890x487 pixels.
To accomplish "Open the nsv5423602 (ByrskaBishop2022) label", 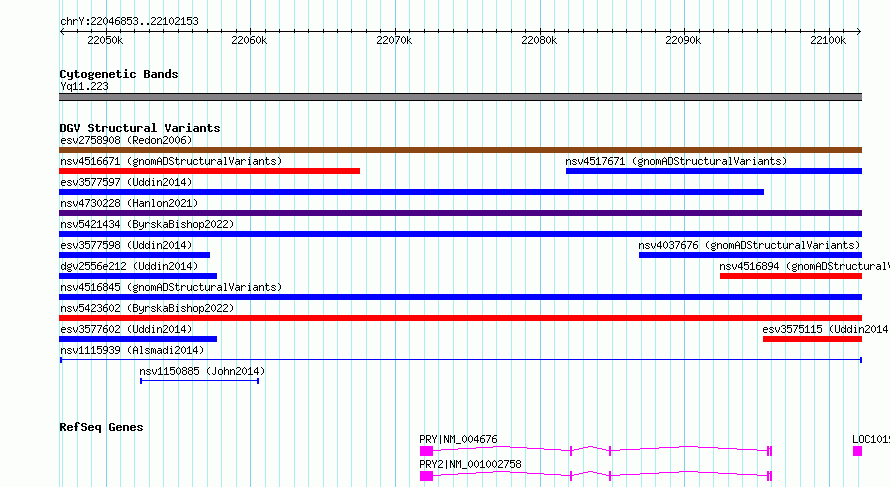I will point(147,308).
